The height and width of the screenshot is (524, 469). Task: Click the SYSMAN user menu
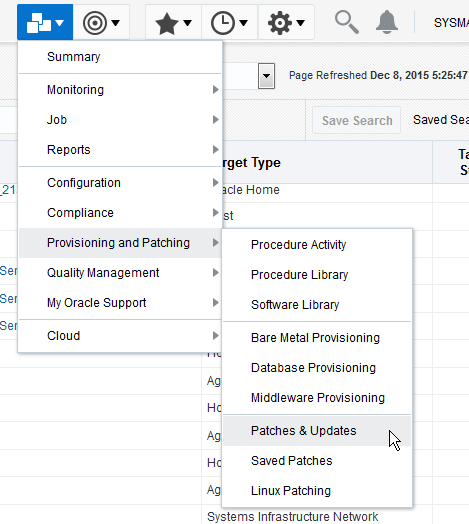point(451,23)
